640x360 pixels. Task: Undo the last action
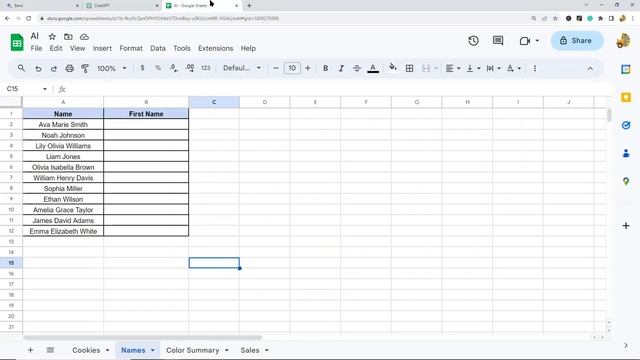pos(38,68)
